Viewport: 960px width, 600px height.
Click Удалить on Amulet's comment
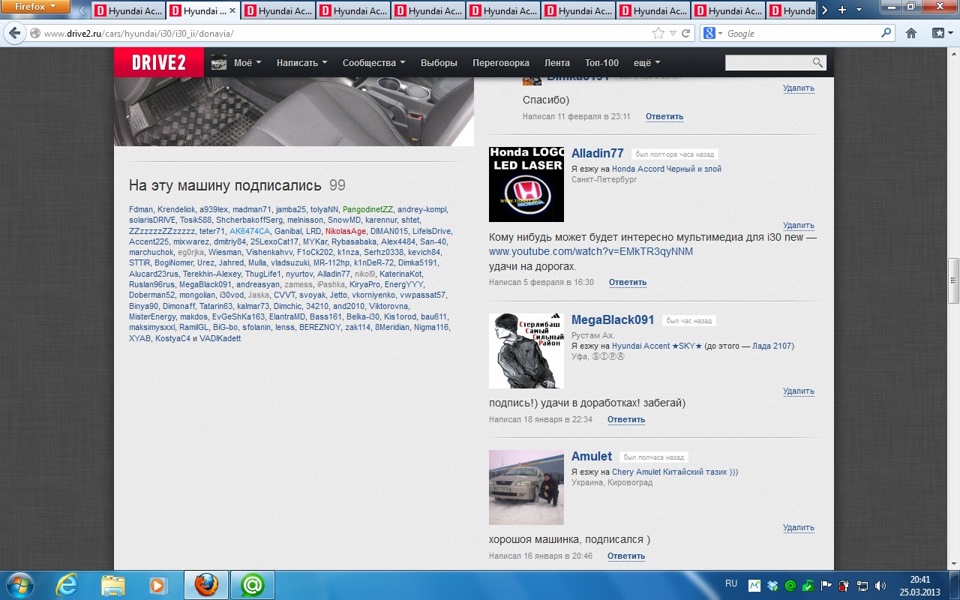tap(798, 527)
